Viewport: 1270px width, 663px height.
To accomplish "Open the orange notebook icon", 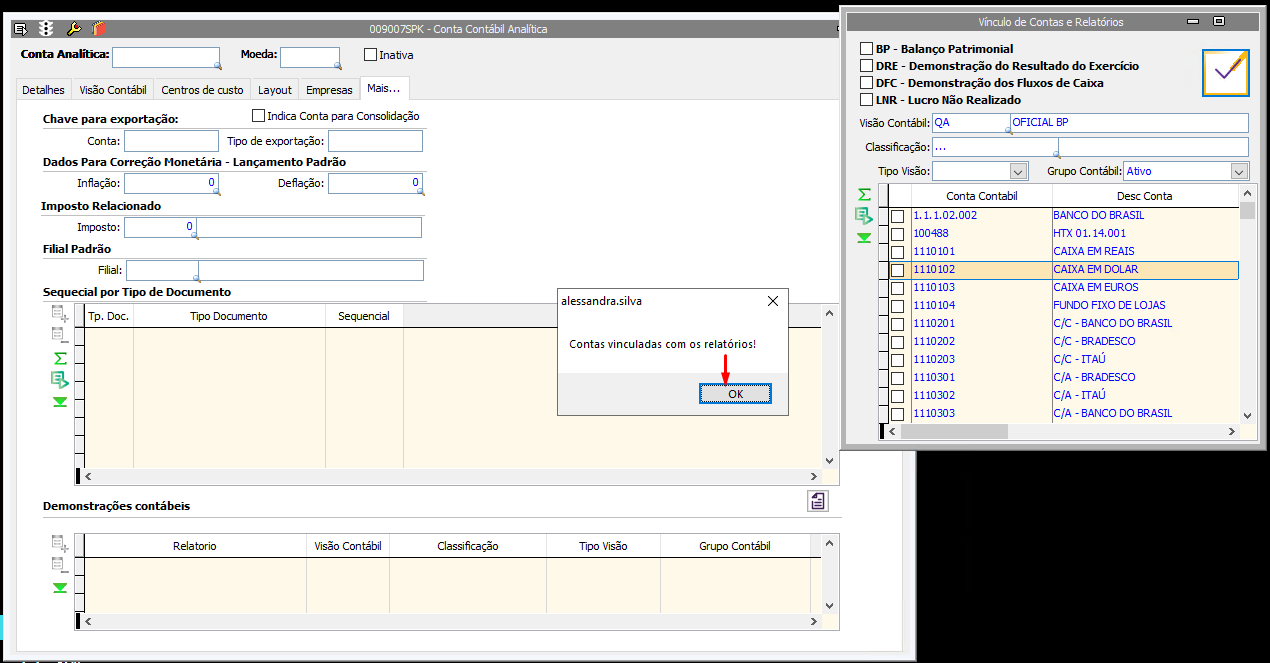I will pyautogui.click(x=97, y=29).
